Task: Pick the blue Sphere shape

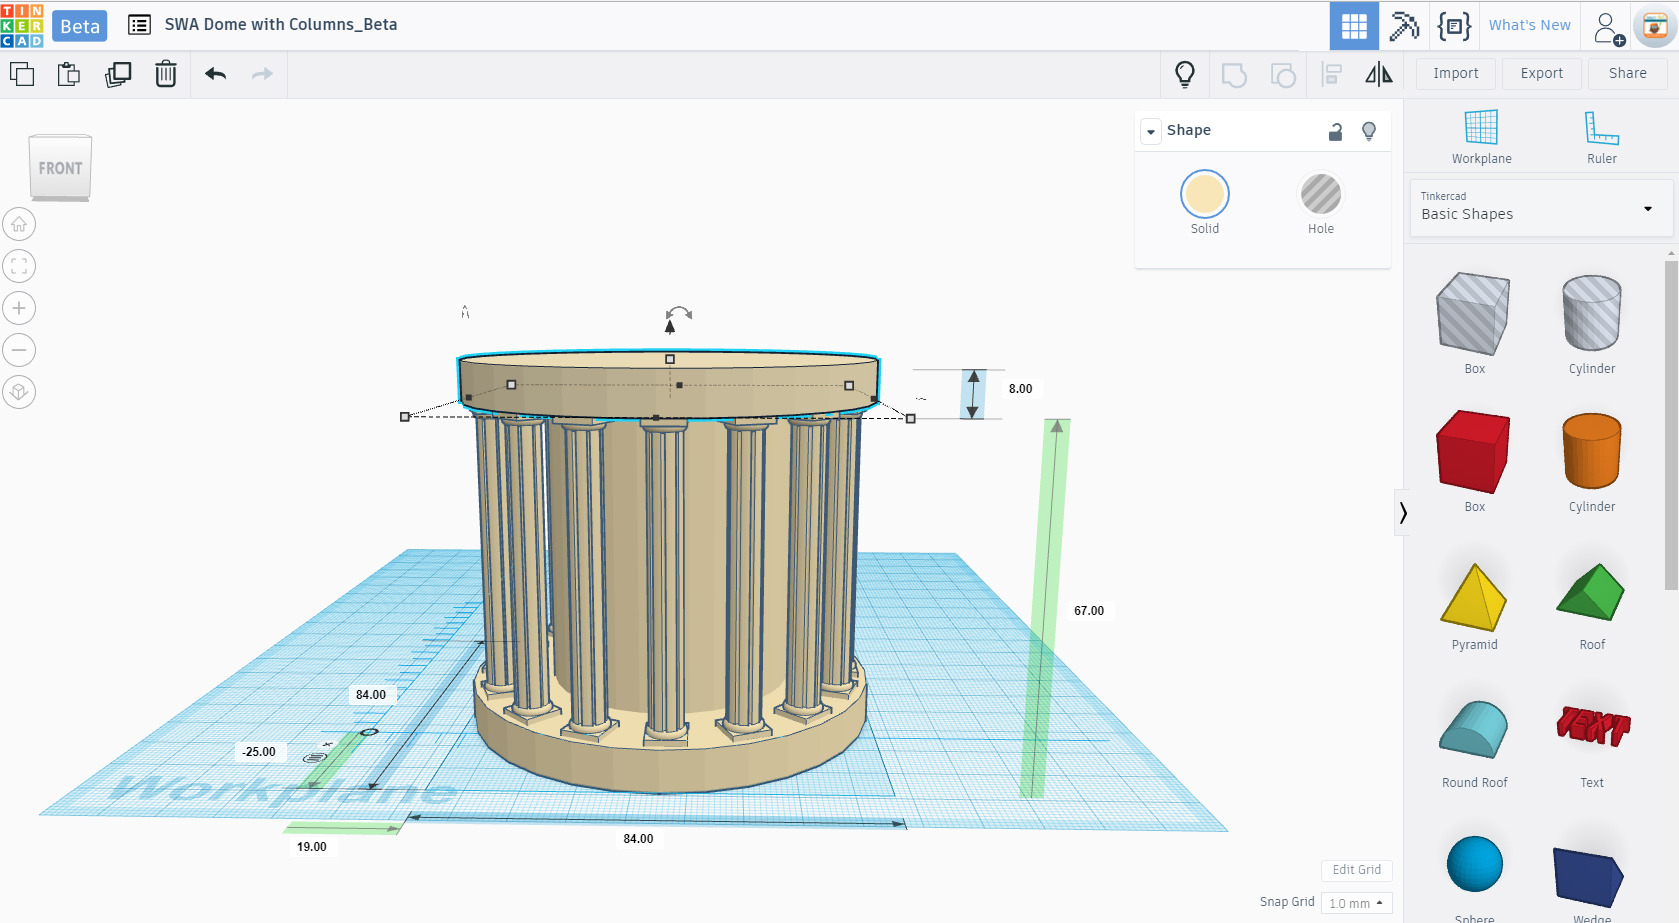Action: click(1474, 864)
